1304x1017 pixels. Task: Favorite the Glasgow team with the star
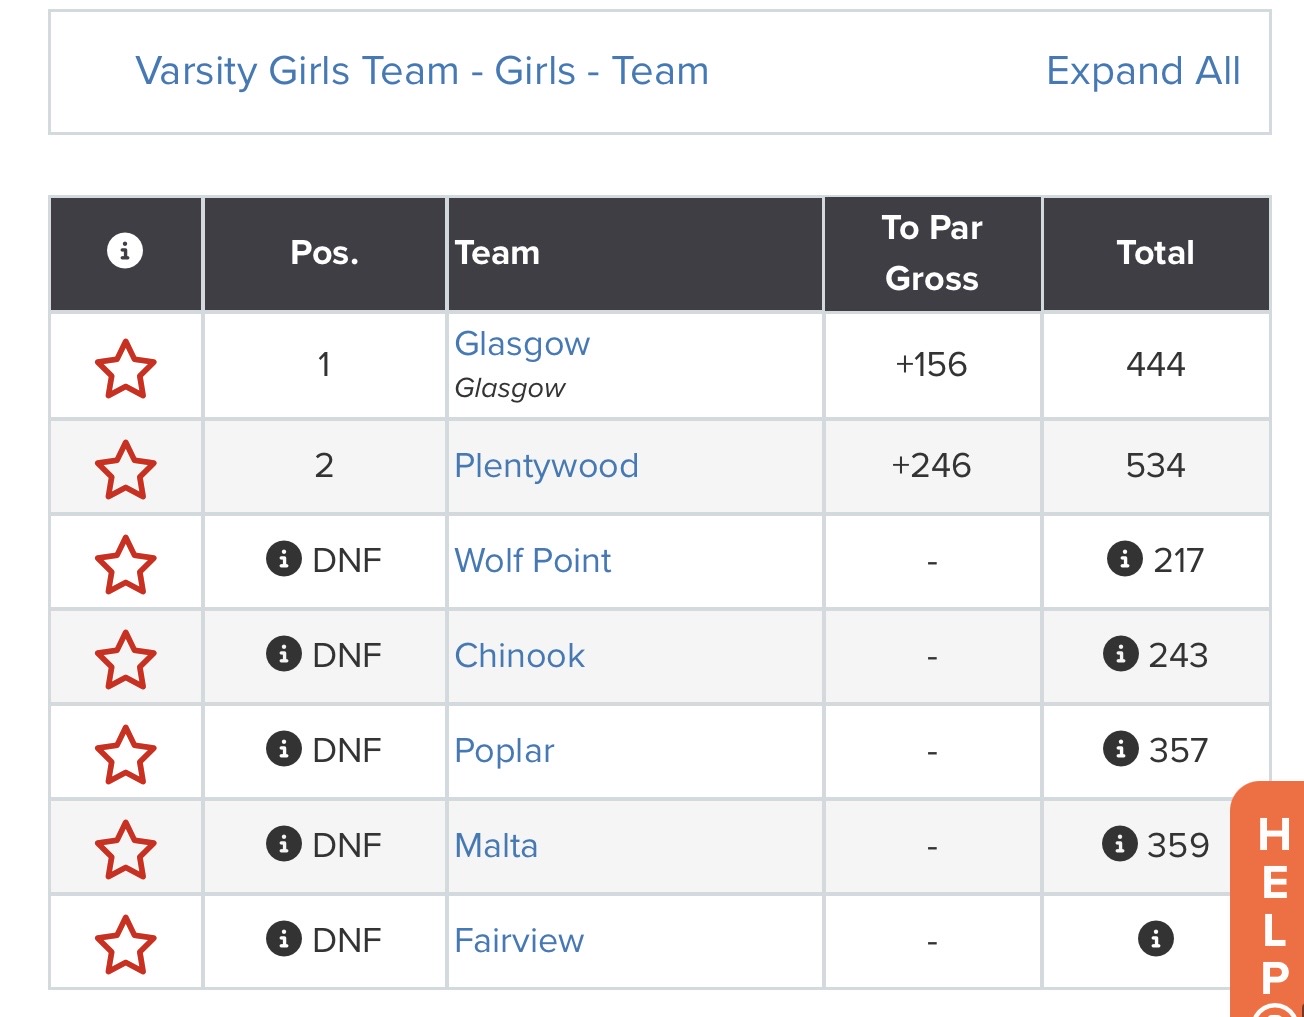click(x=126, y=369)
